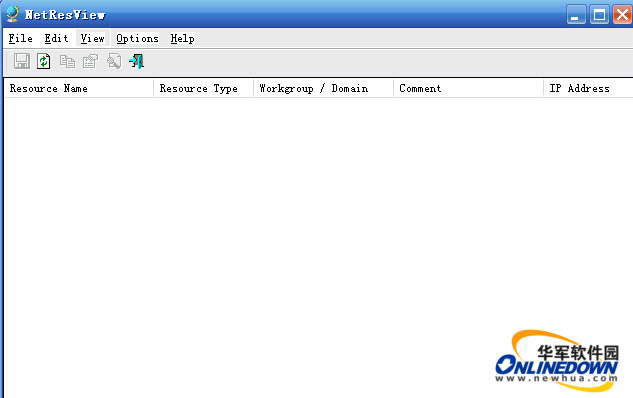Click the Properties toolbar icon

tap(90, 61)
